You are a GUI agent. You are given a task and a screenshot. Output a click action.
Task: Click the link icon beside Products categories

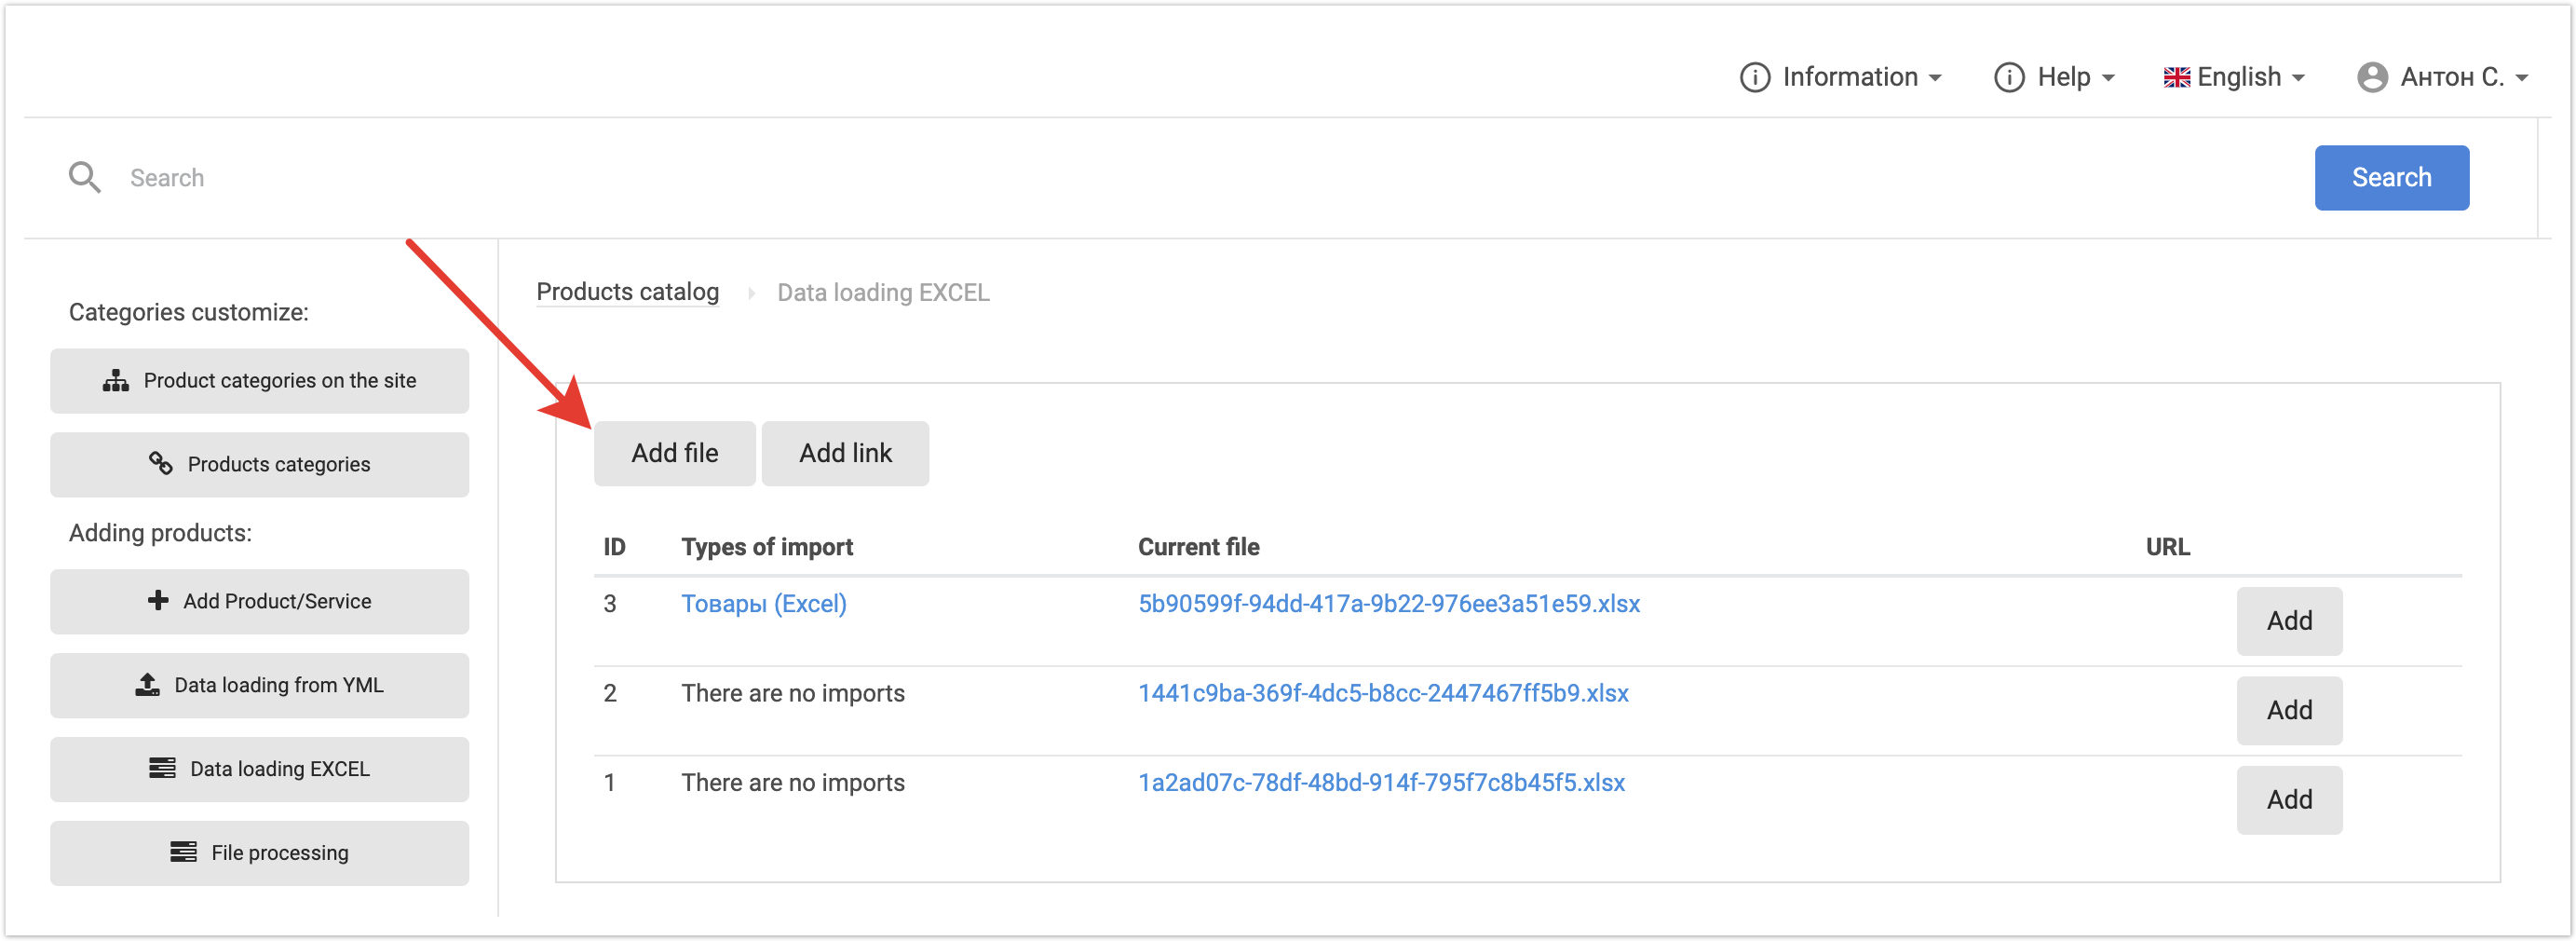160,463
